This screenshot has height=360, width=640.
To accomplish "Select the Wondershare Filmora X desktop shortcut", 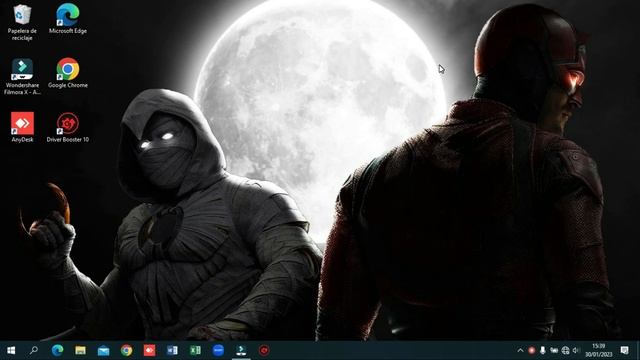I will (22, 77).
